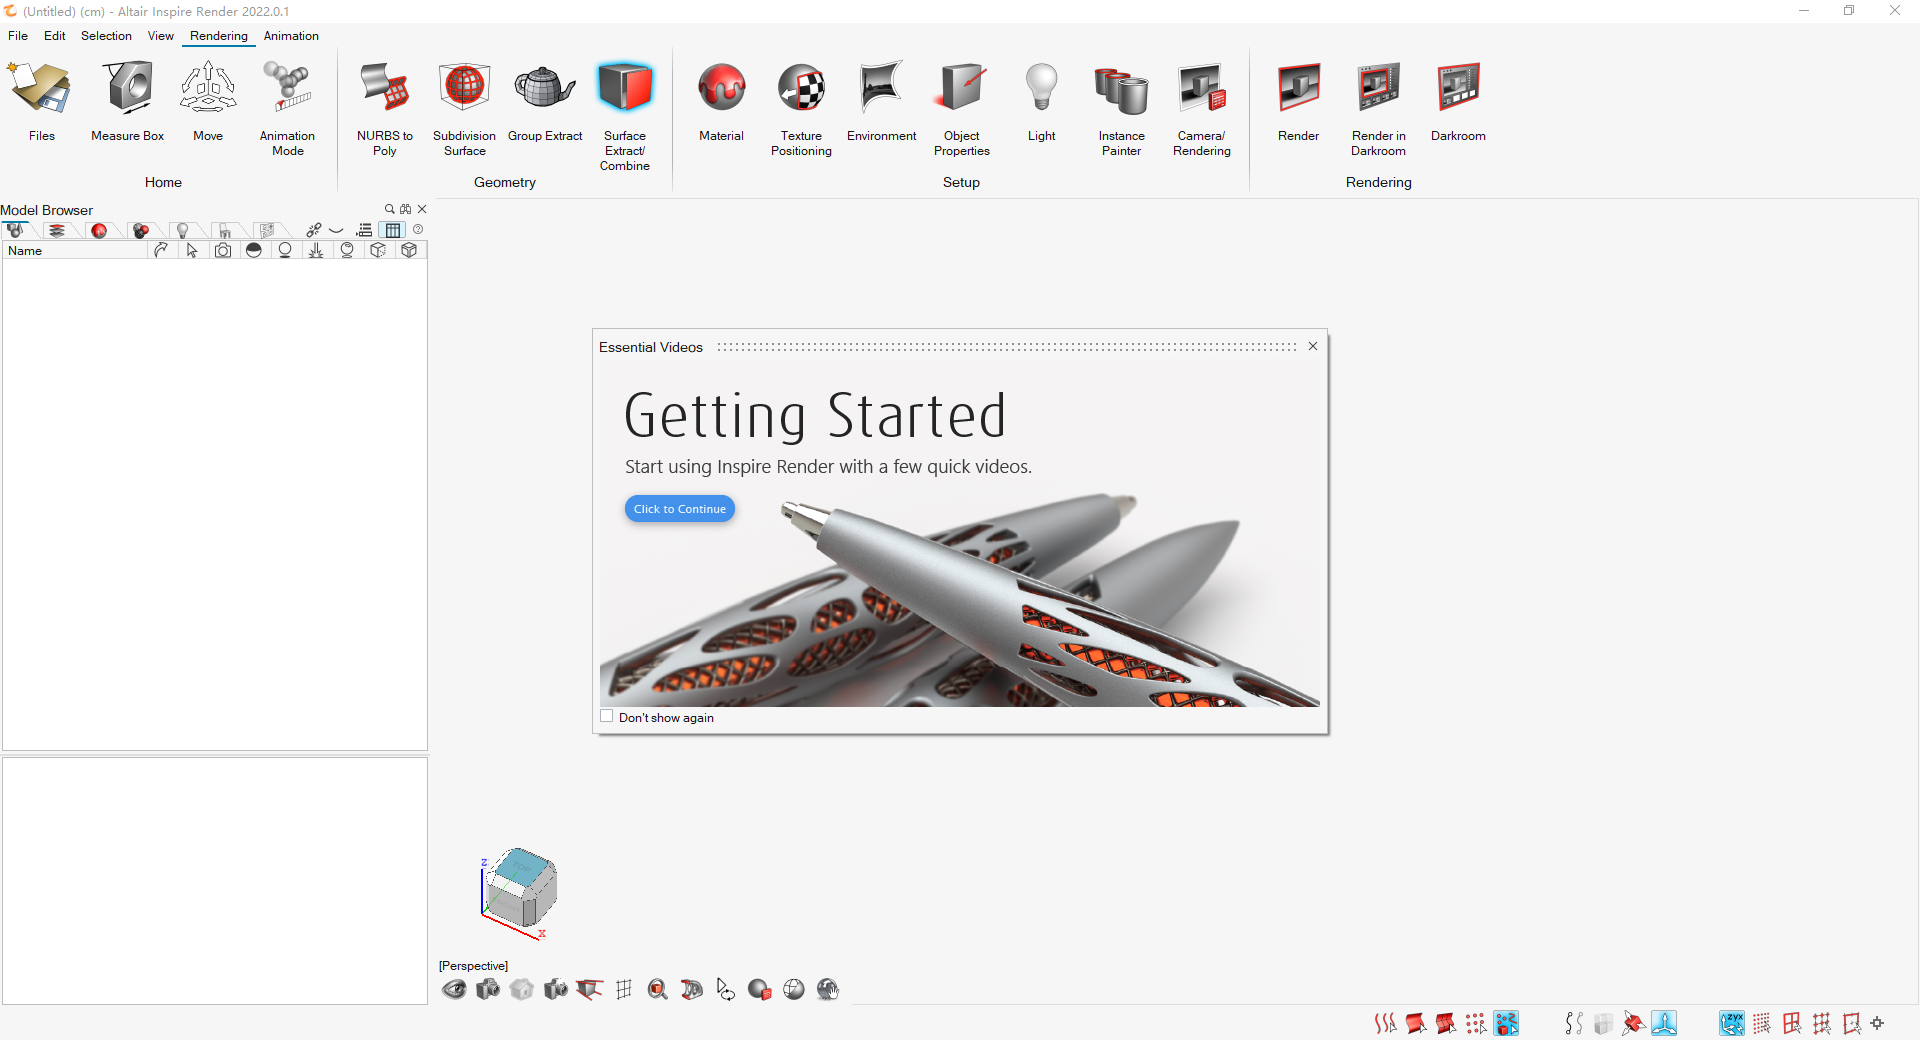Image resolution: width=1920 pixels, height=1040 pixels.
Task: Open the Environment tool
Action: pos(881,100)
